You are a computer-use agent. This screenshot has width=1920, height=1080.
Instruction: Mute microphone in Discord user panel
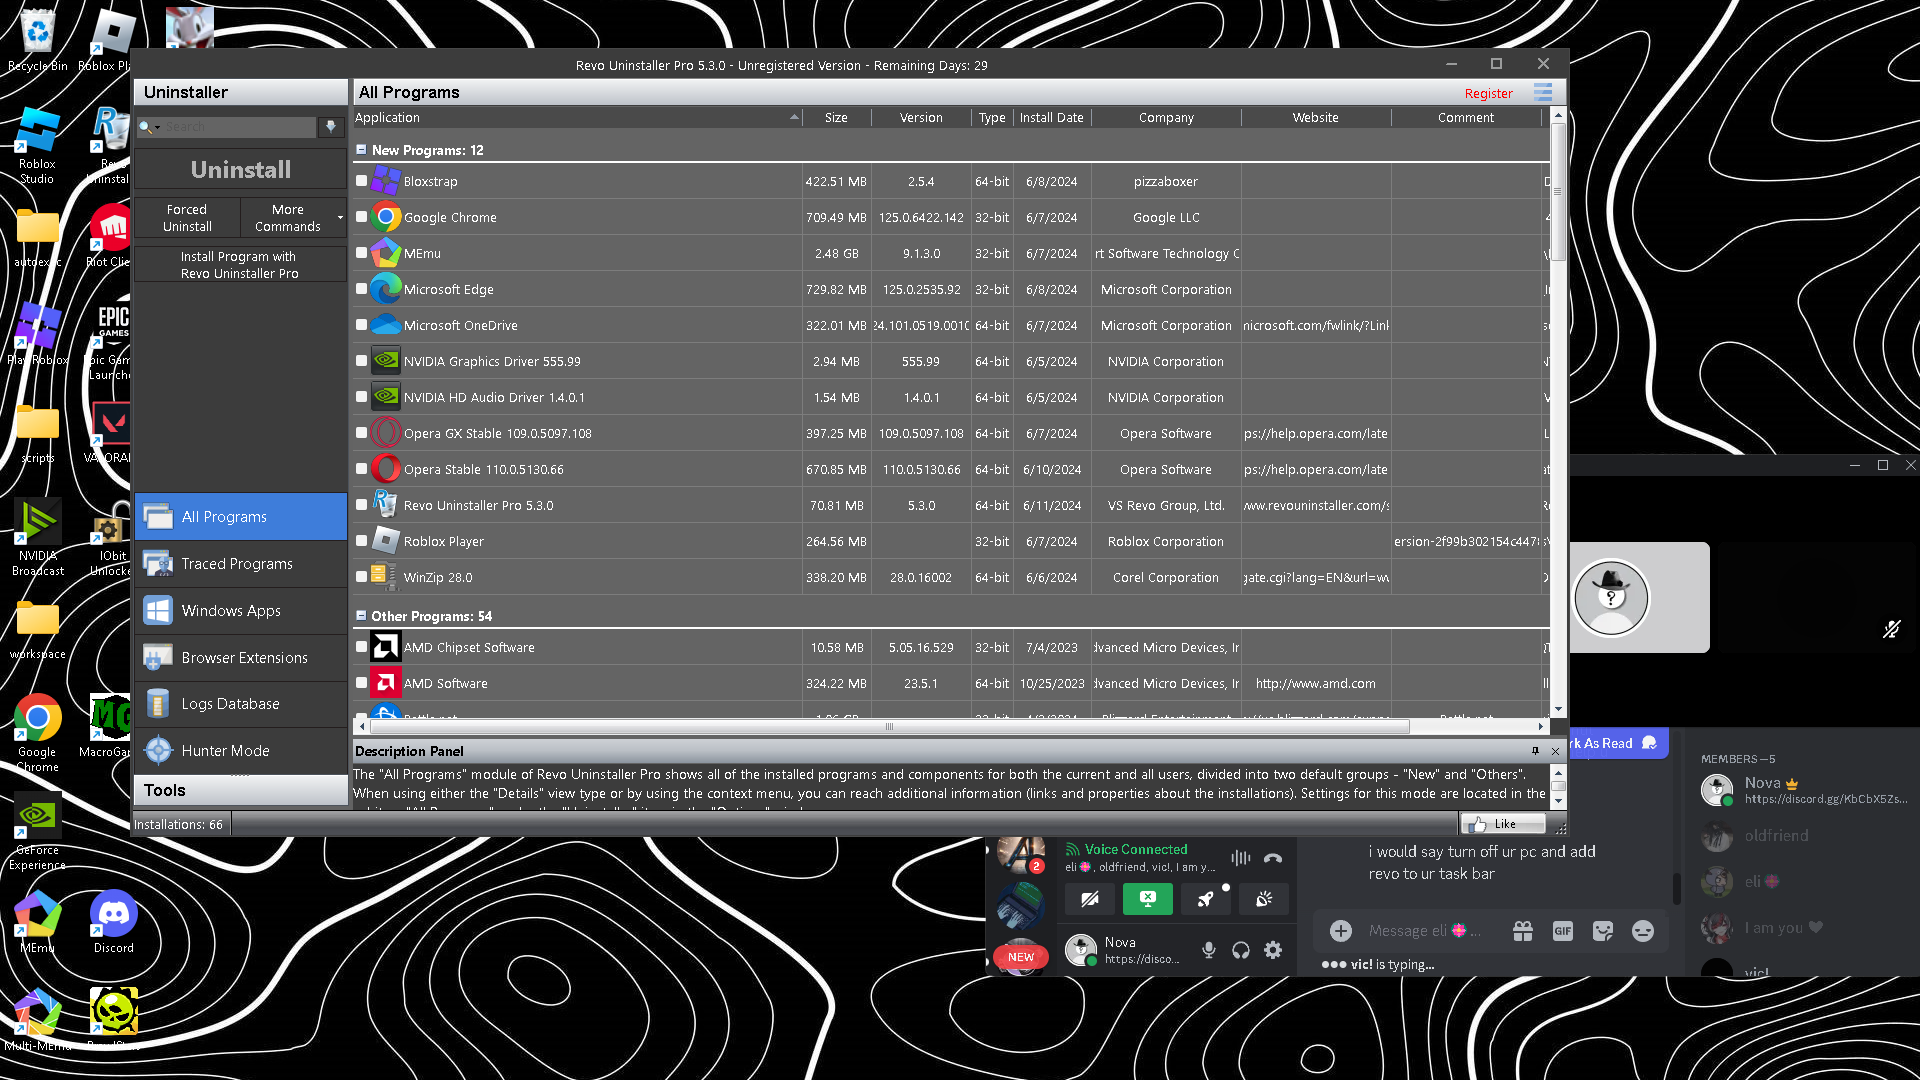[1209, 950]
